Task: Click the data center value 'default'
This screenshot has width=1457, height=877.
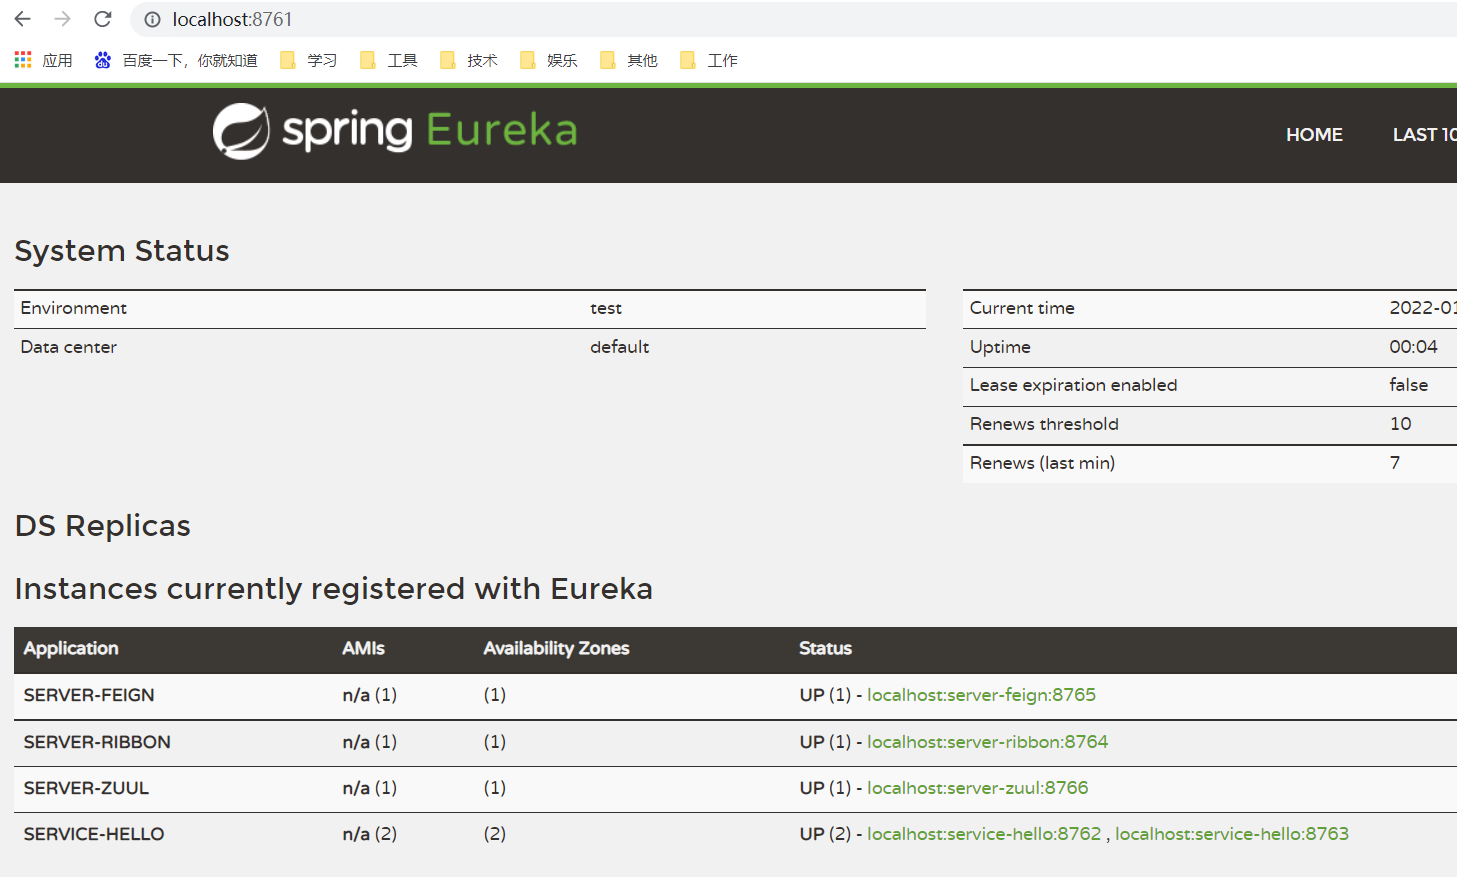Action: coord(619,347)
